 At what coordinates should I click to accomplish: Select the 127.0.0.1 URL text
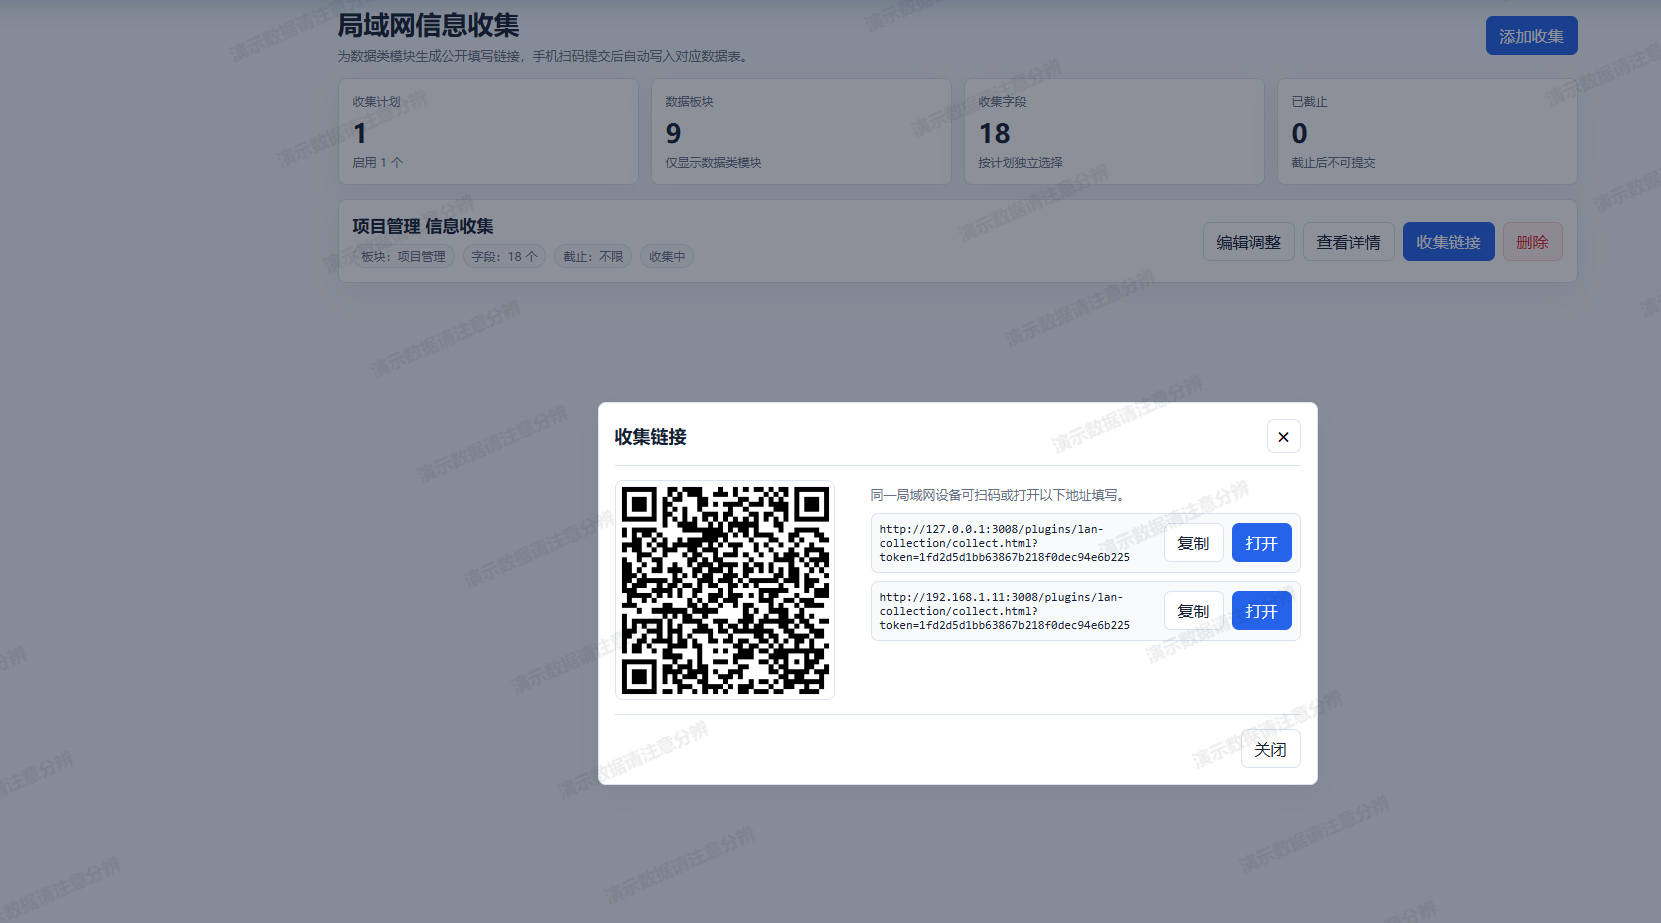pos(1005,543)
